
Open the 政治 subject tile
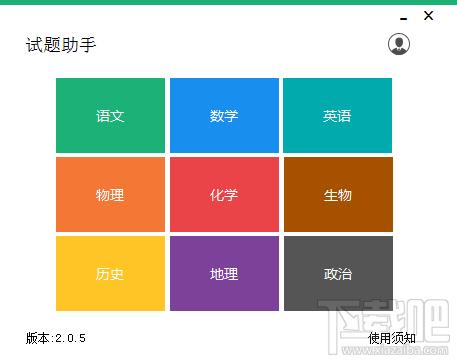coord(338,273)
